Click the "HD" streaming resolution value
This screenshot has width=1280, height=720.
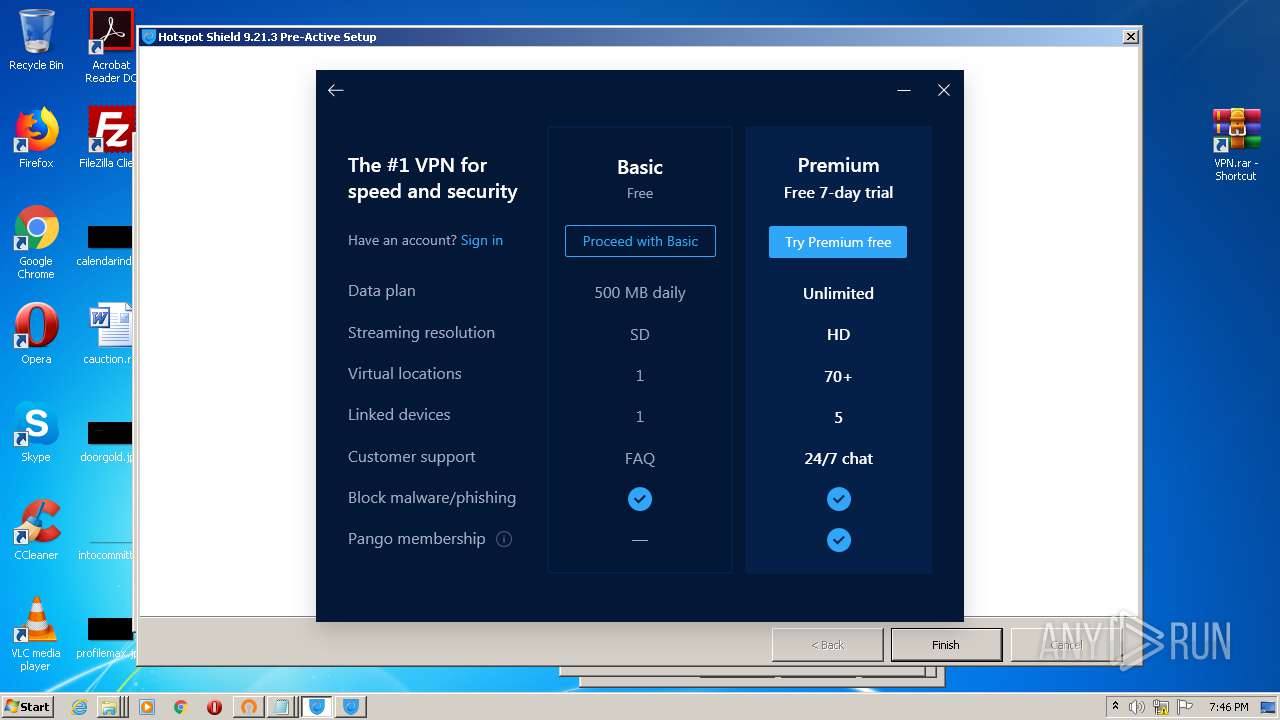(838, 335)
